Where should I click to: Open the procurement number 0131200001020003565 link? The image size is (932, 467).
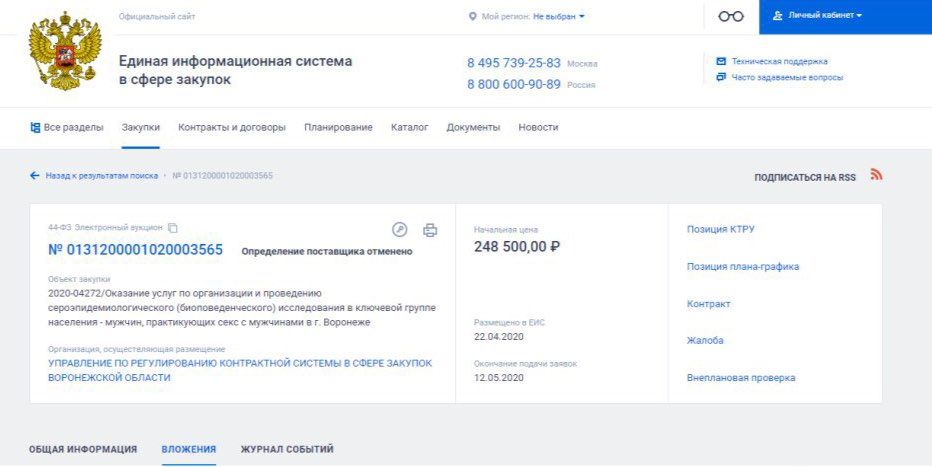coord(136,250)
